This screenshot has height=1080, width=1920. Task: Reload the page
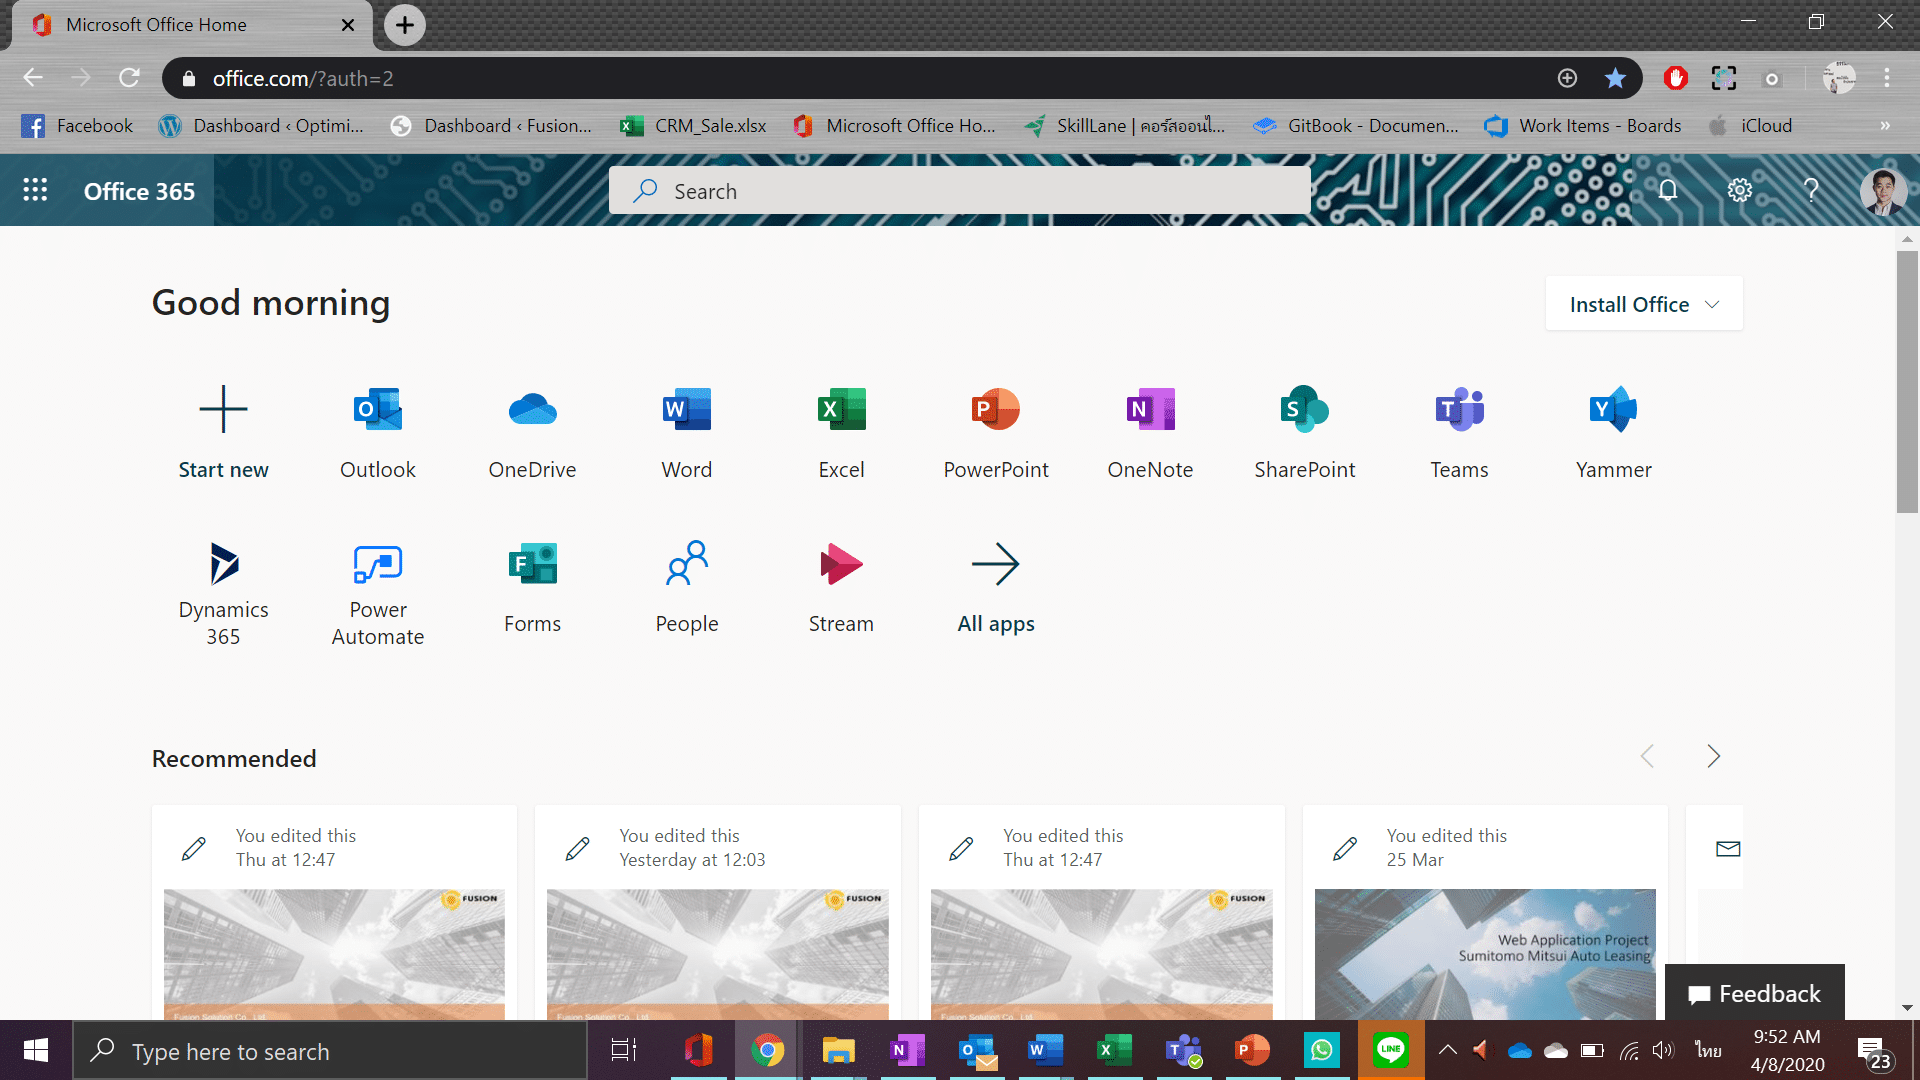coord(129,78)
